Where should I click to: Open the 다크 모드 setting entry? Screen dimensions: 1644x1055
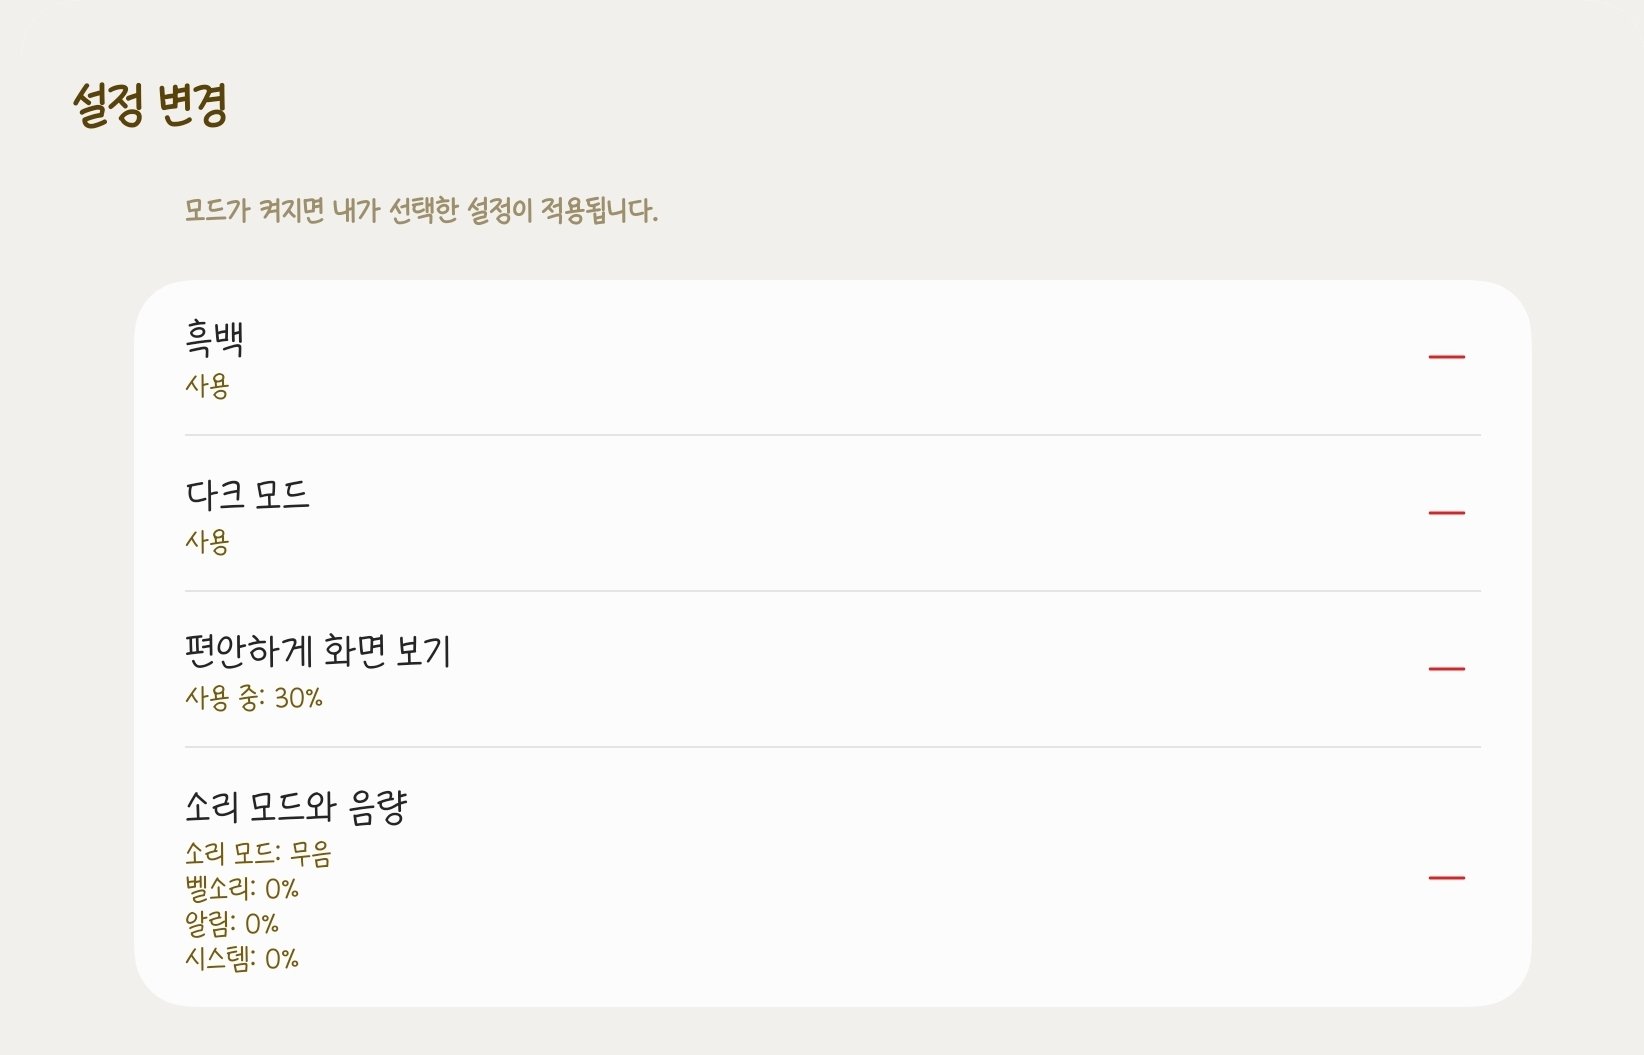248,493
